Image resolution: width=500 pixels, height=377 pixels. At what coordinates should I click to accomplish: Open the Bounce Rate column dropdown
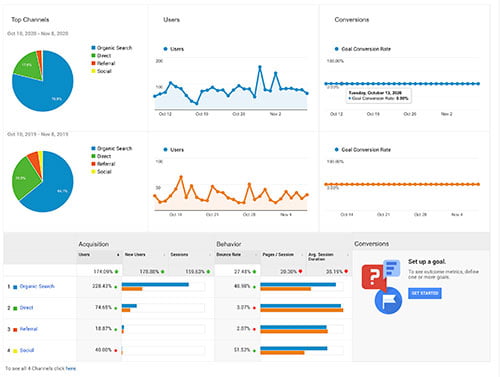tap(256, 255)
